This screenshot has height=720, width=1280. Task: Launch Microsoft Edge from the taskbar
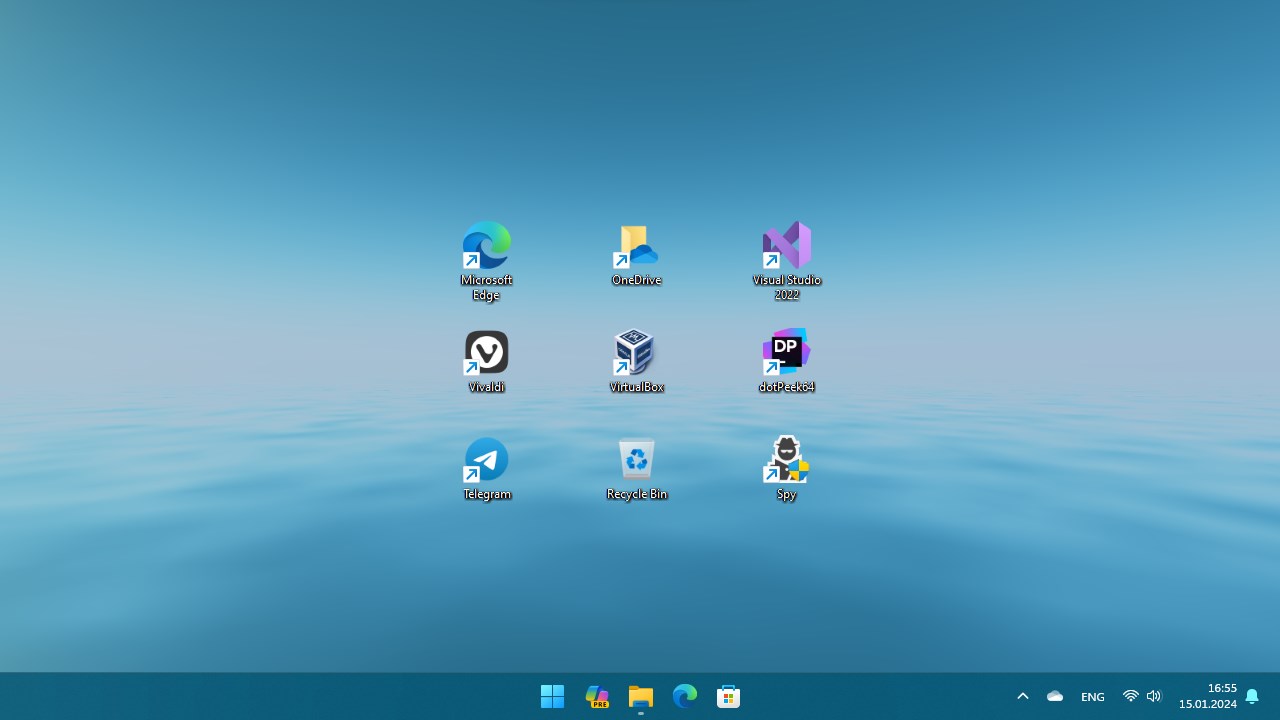click(x=685, y=696)
